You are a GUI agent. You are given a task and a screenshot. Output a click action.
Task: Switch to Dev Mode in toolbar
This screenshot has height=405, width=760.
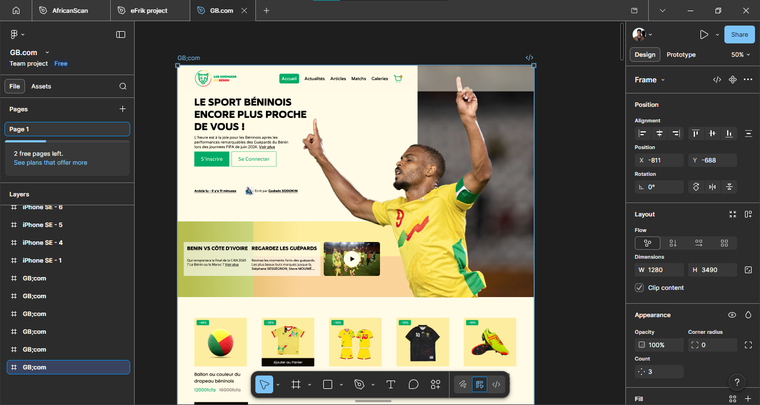click(x=496, y=385)
